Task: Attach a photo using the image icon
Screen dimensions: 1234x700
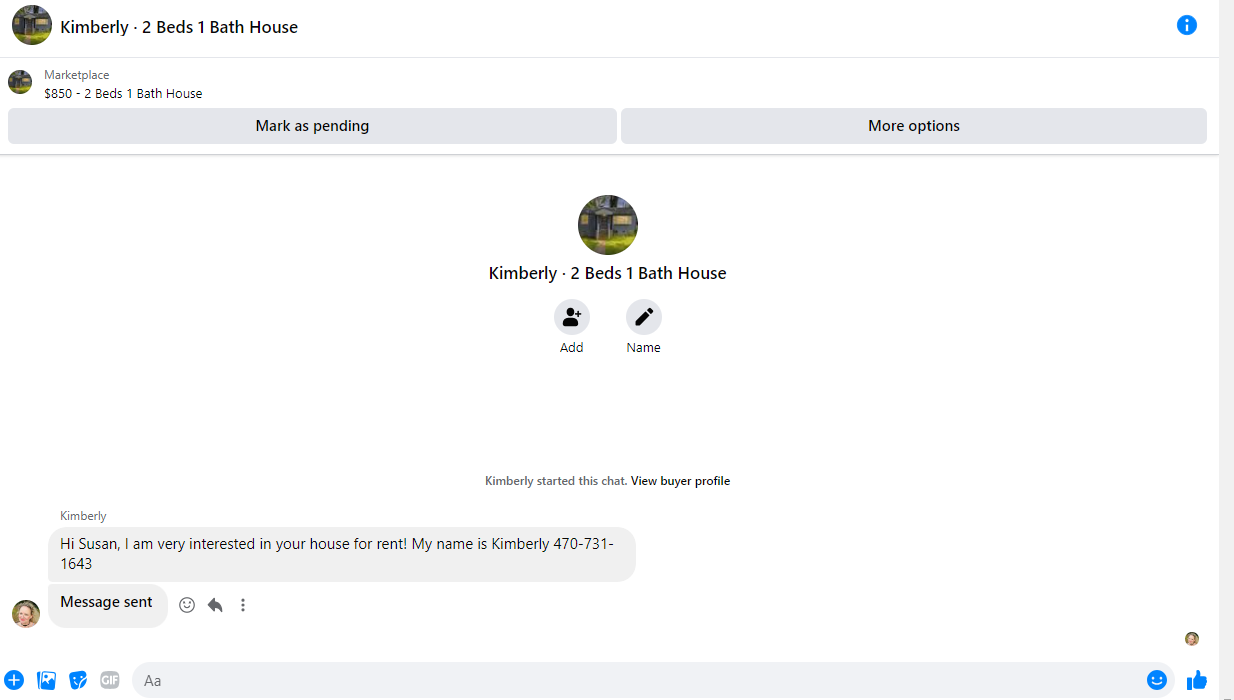Action: point(46,680)
